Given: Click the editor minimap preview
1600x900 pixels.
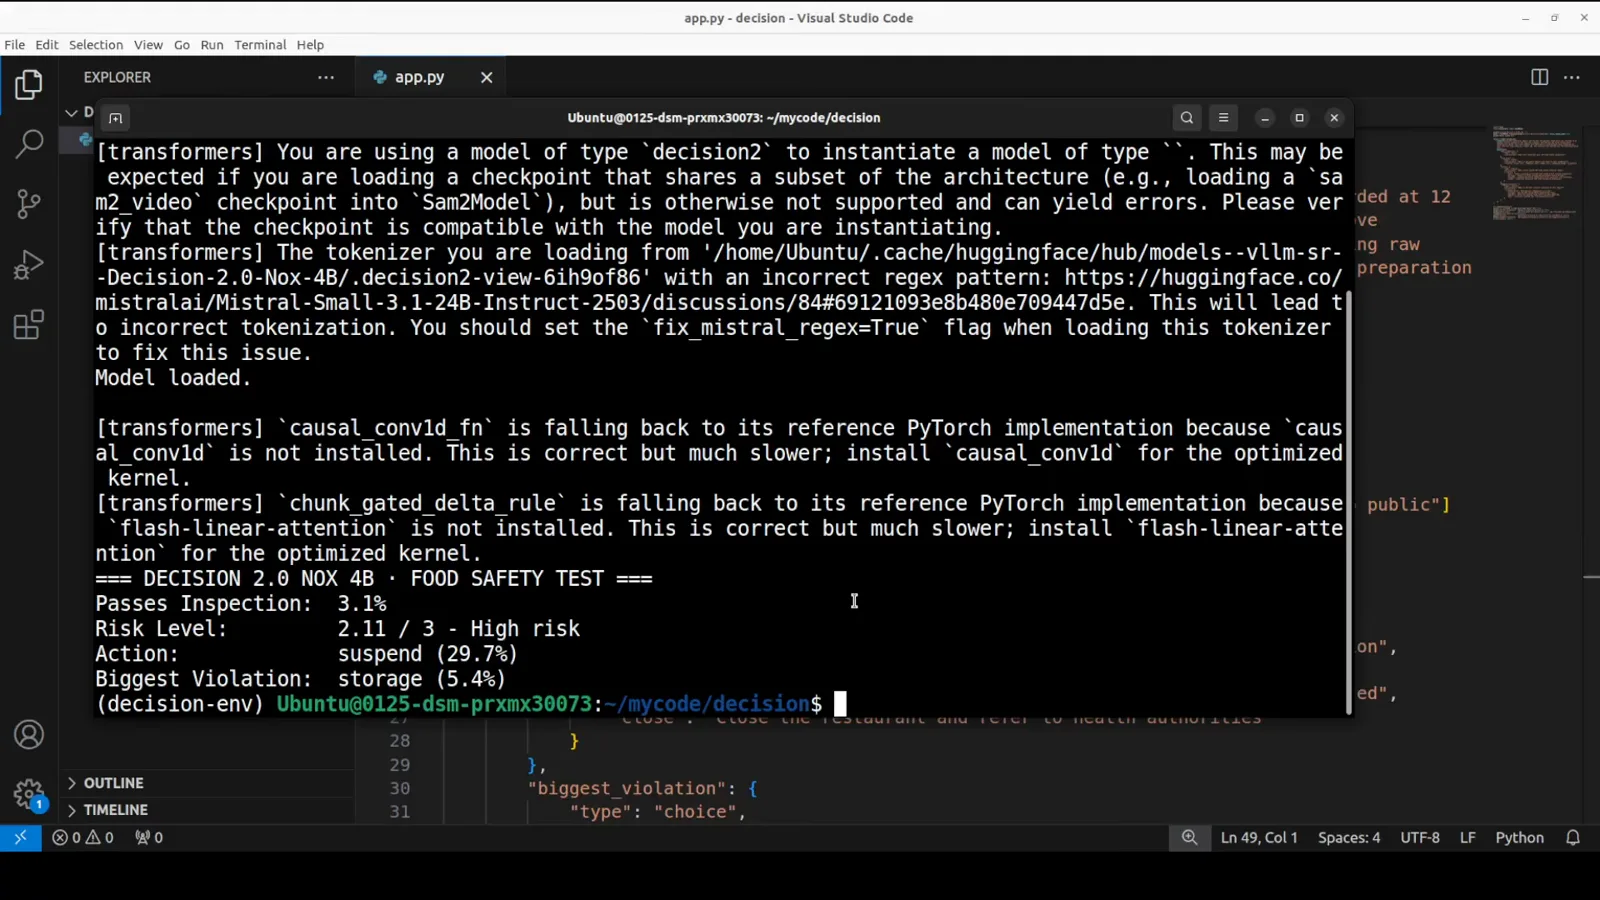Looking at the screenshot, I should coord(1536,173).
